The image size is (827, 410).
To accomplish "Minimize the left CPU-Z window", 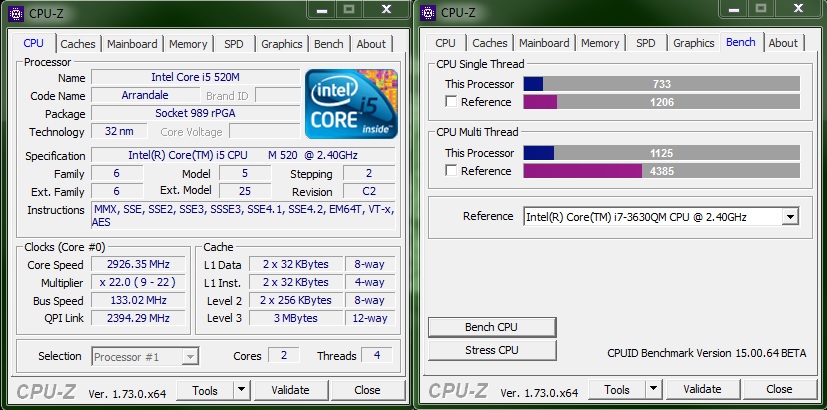I will [x=323, y=9].
